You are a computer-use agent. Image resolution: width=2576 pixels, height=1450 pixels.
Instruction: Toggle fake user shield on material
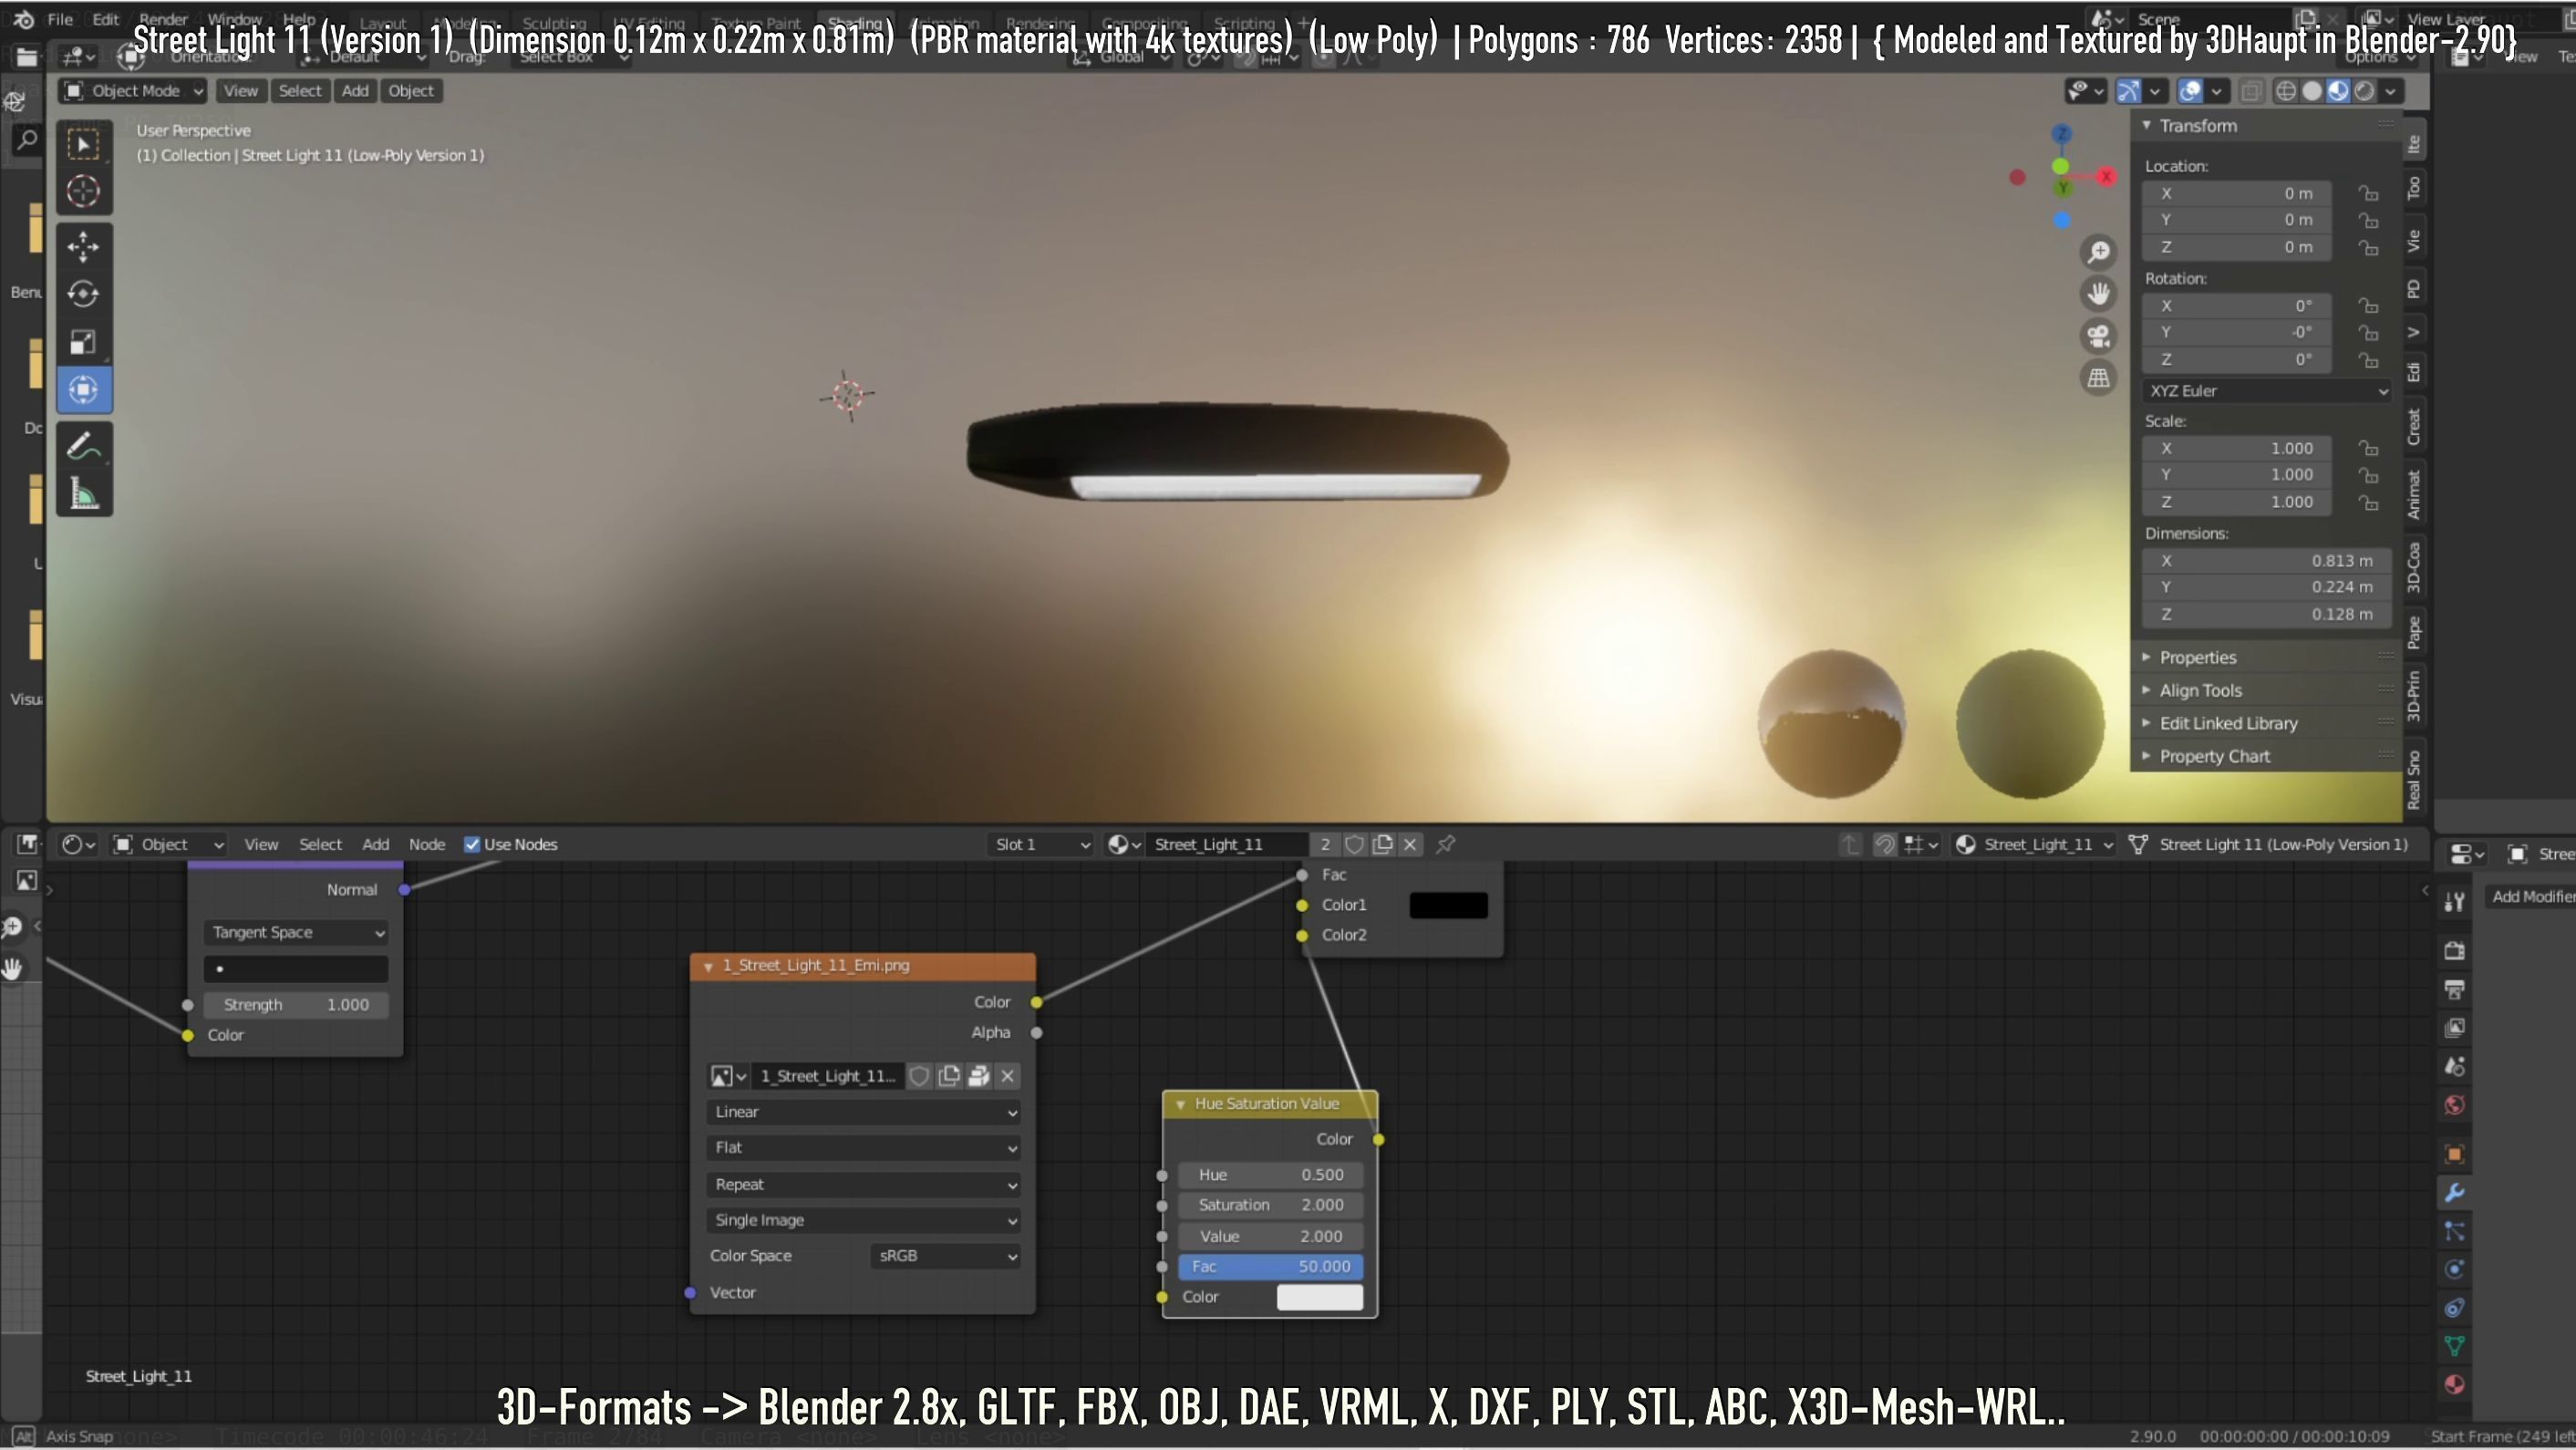pos(1354,845)
